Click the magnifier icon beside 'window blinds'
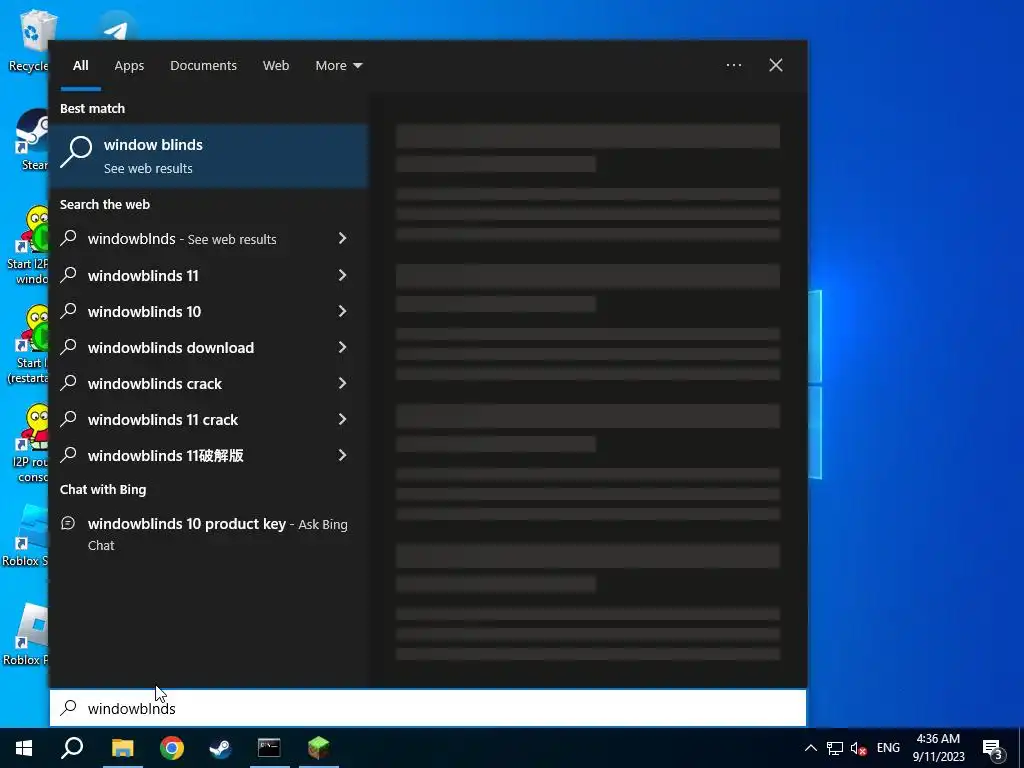The height and width of the screenshot is (768, 1024). coord(76,152)
